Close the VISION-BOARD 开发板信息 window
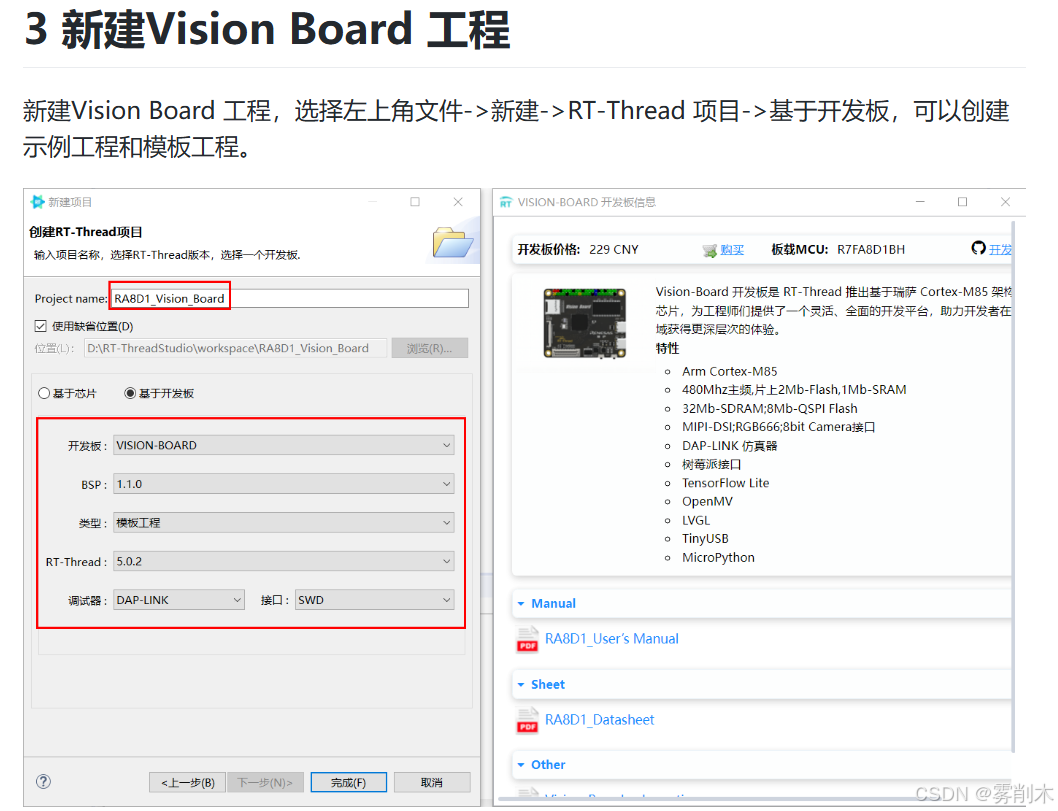Image resolution: width=1058 pixels, height=811 pixels. coord(1005,202)
